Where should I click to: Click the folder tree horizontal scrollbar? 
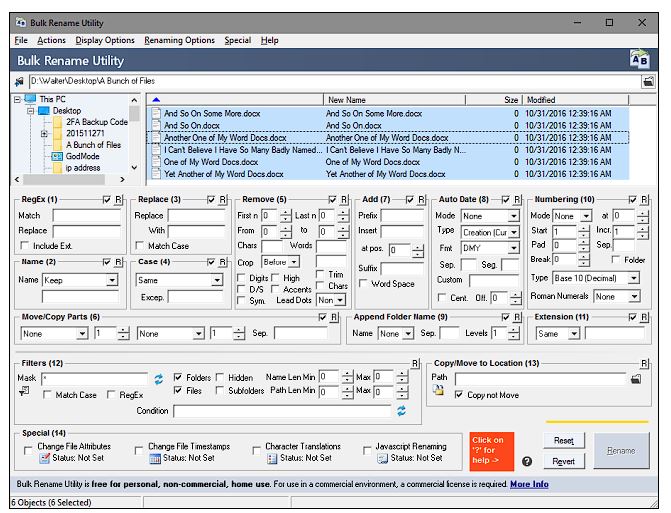click(x=69, y=179)
